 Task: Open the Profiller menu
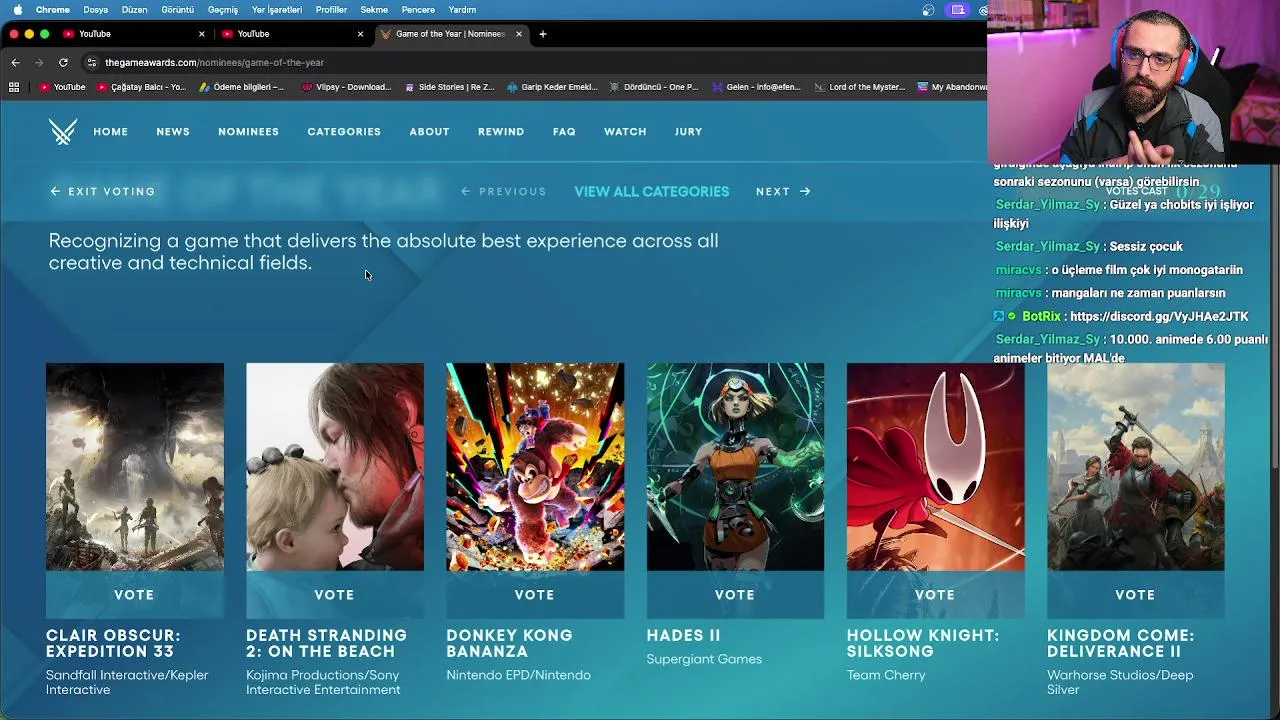[x=331, y=10]
